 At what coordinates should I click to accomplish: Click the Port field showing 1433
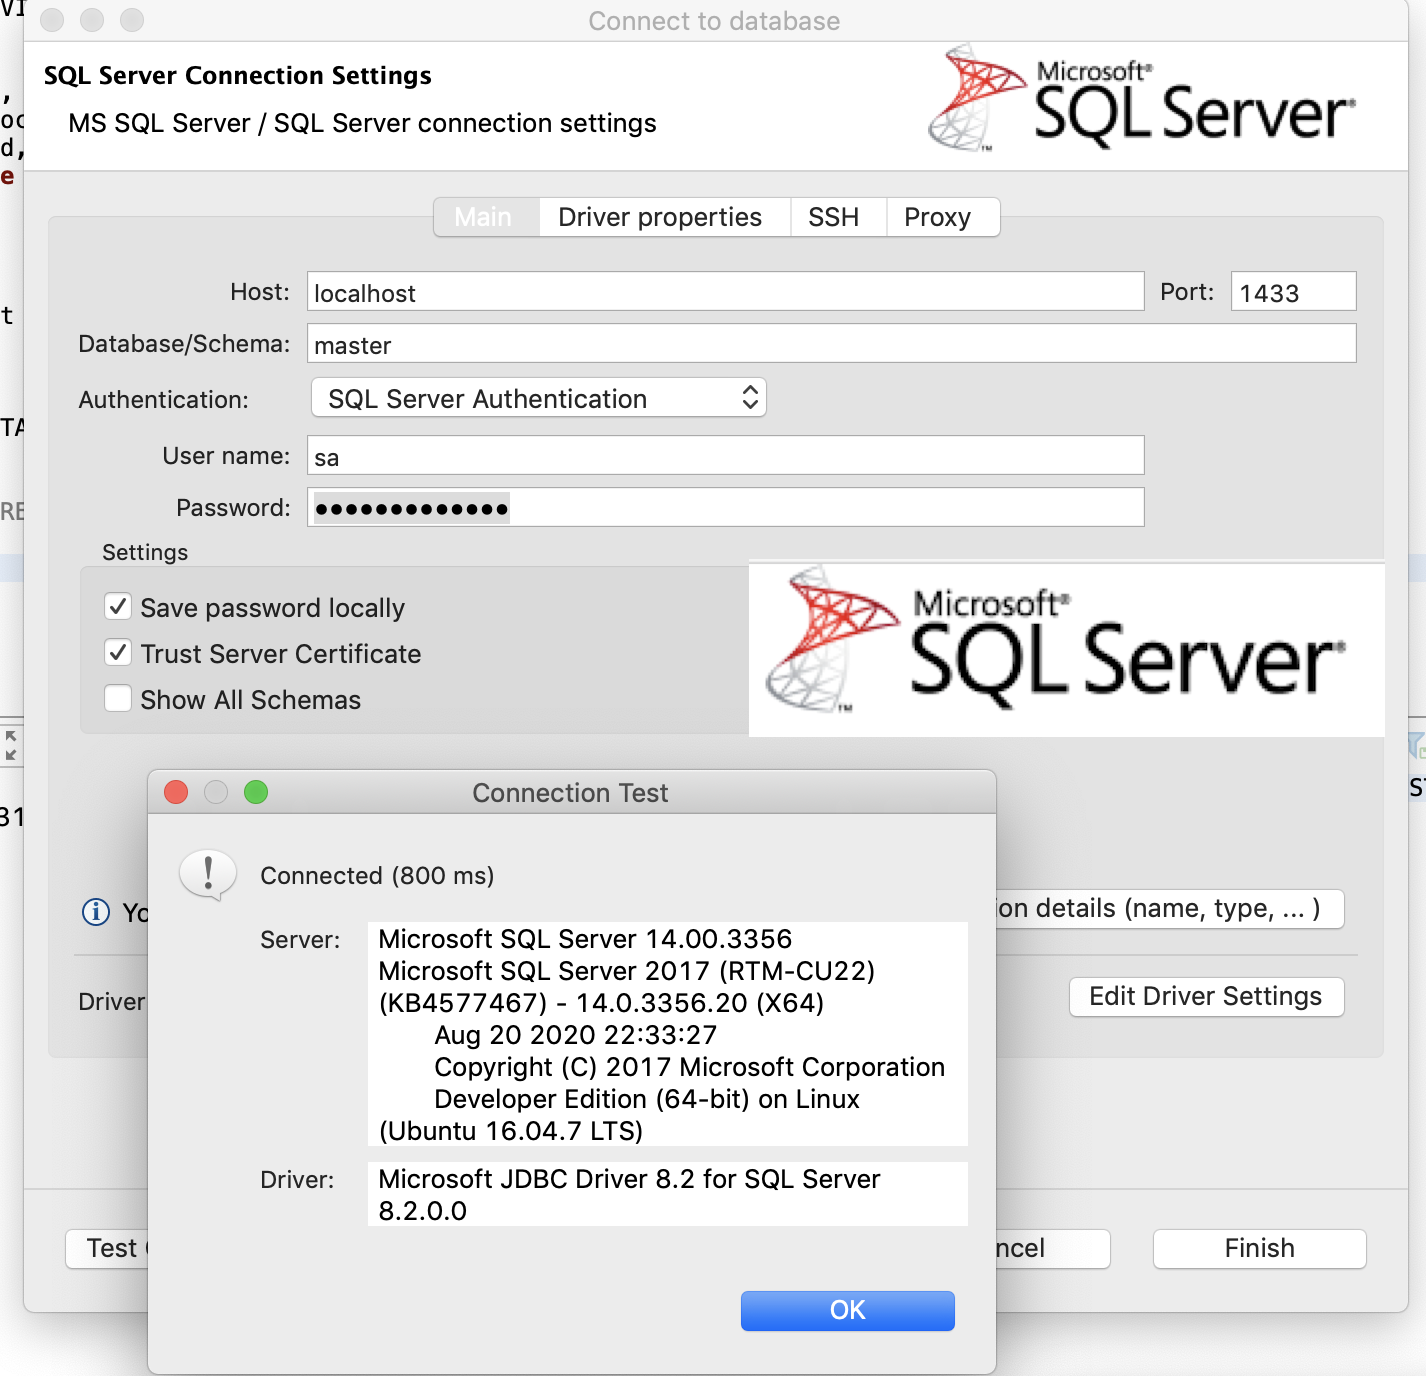point(1292,291)
